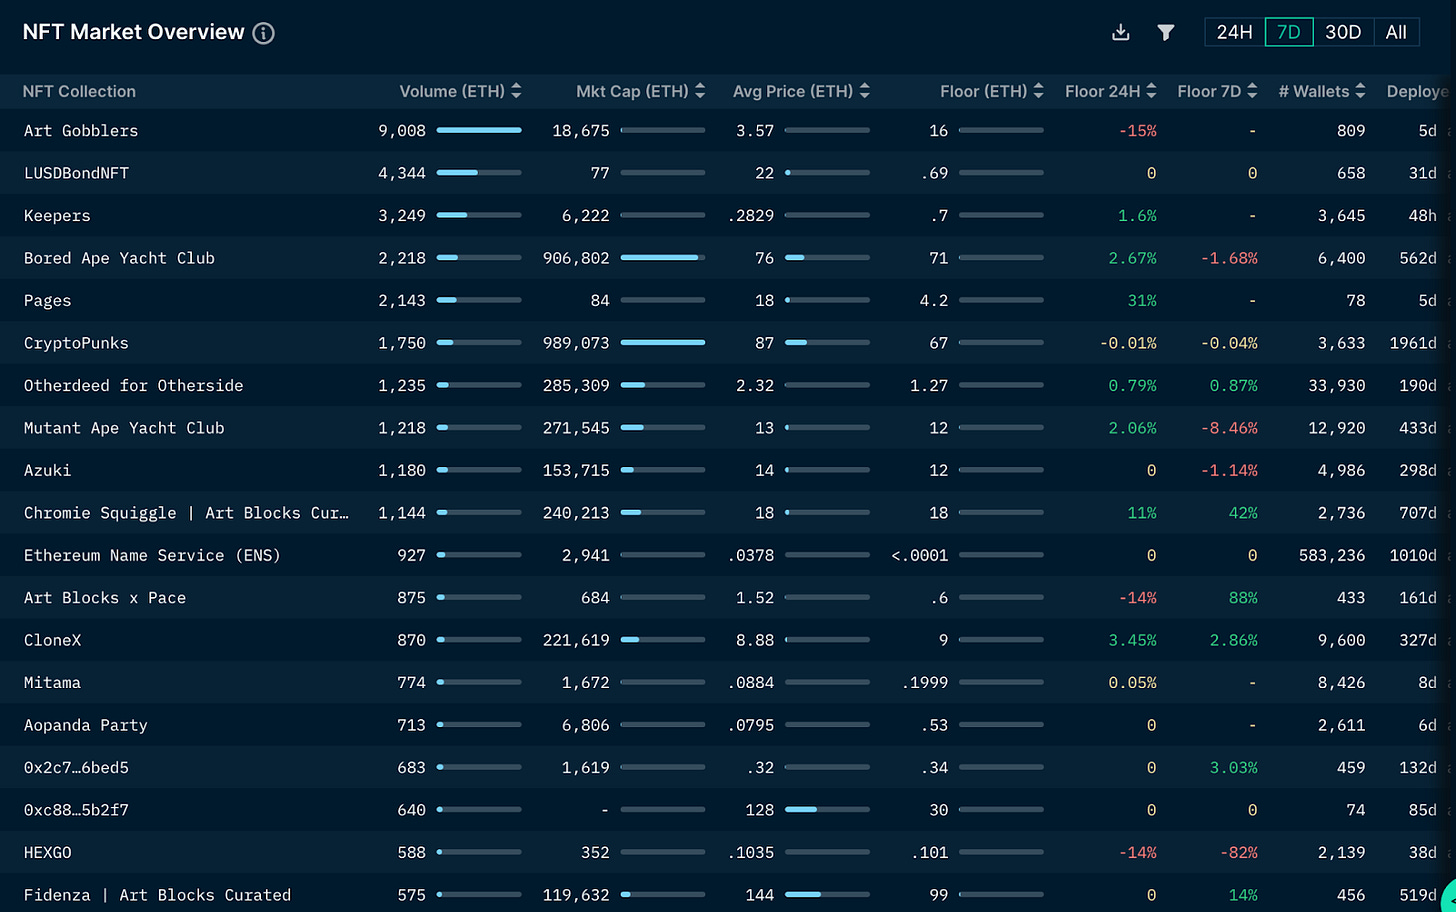Open the filter funnel icon
Image resolution: width=1456 pixels, height=912 pixels.
(1166, 33)
